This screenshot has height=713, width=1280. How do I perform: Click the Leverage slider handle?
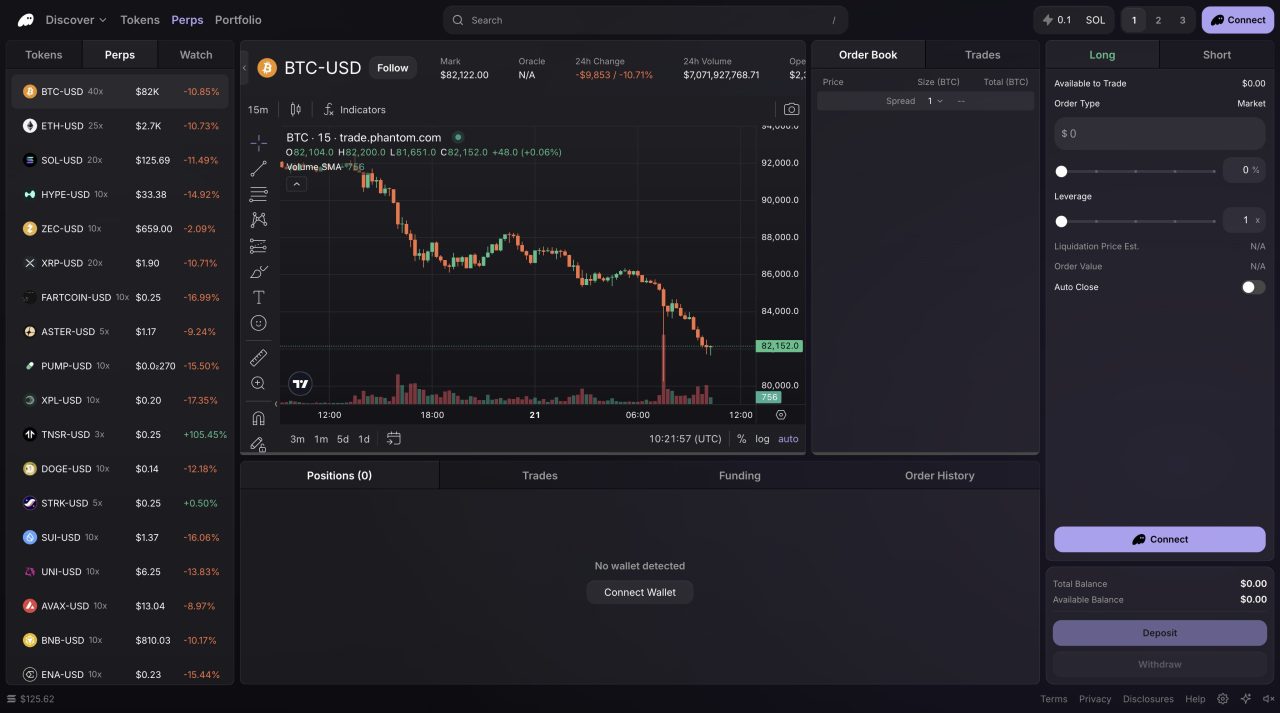coord(1061,221)
